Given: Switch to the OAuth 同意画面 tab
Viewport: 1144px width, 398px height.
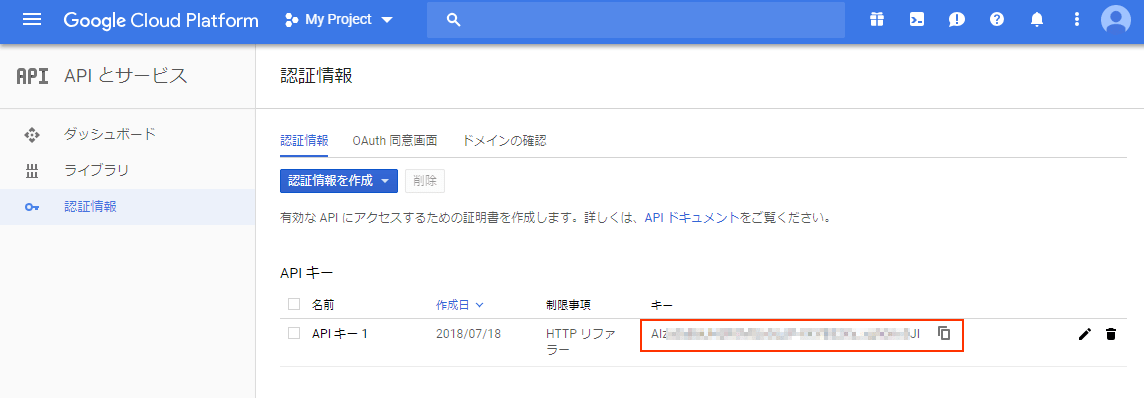Looking at the screenshot, I should click(x=395, y=141).
